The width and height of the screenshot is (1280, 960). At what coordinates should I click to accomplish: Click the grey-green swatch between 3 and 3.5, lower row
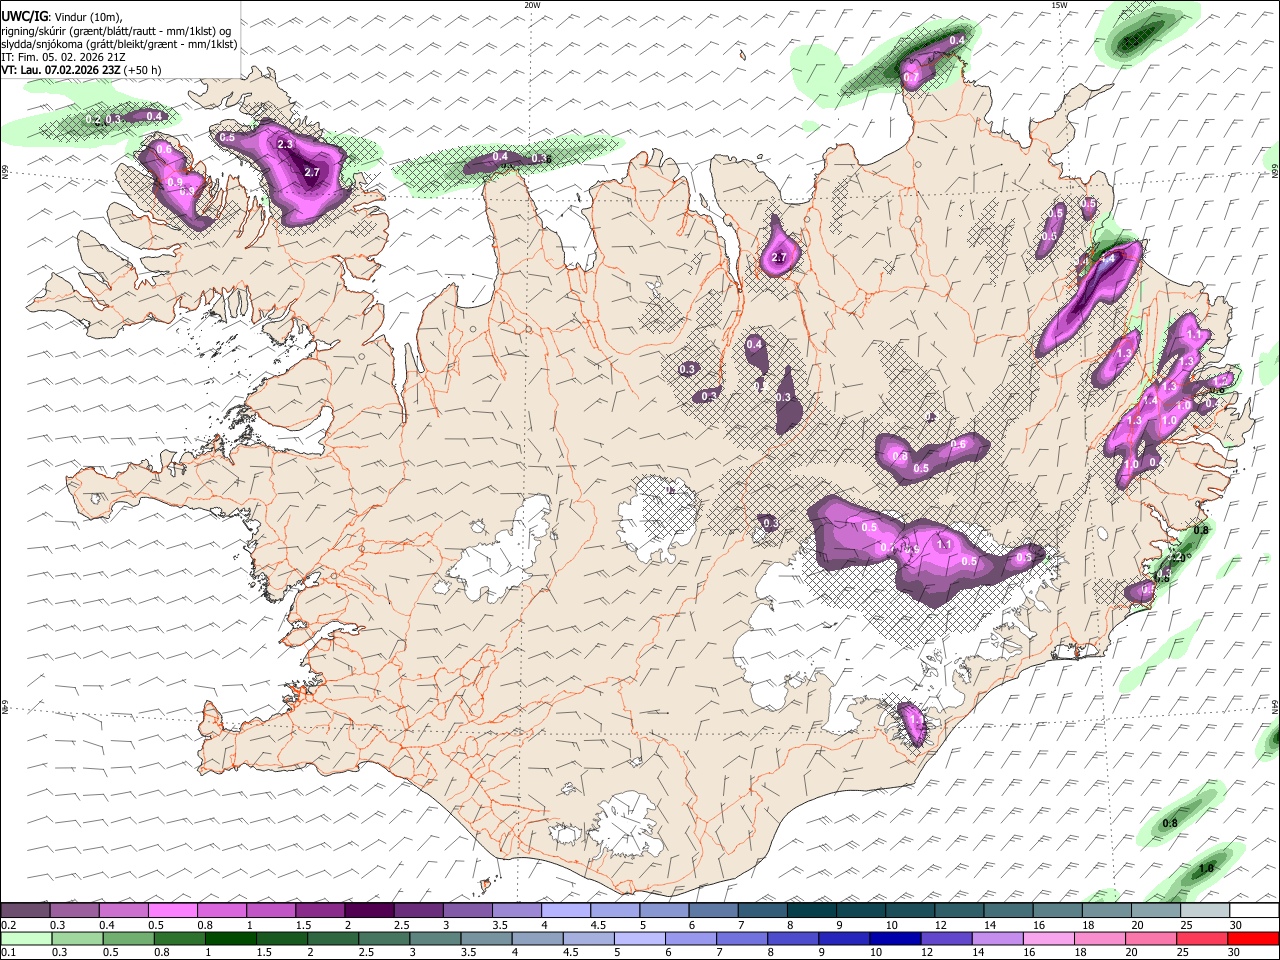434,938
